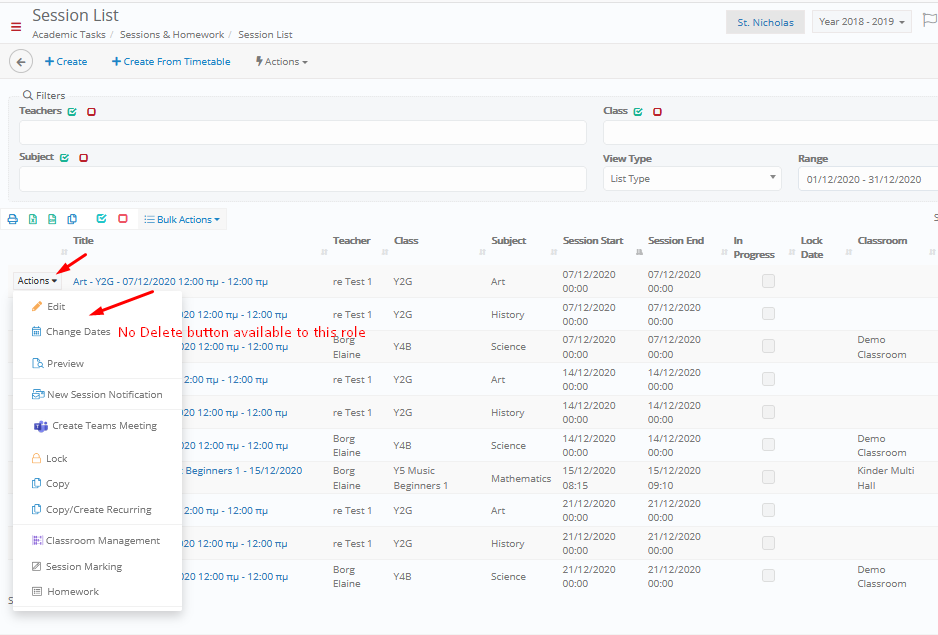Tick In Progress for the Art 14/12/2020 session
Viewport: 938px width, 635px height.
pos(769,379)
